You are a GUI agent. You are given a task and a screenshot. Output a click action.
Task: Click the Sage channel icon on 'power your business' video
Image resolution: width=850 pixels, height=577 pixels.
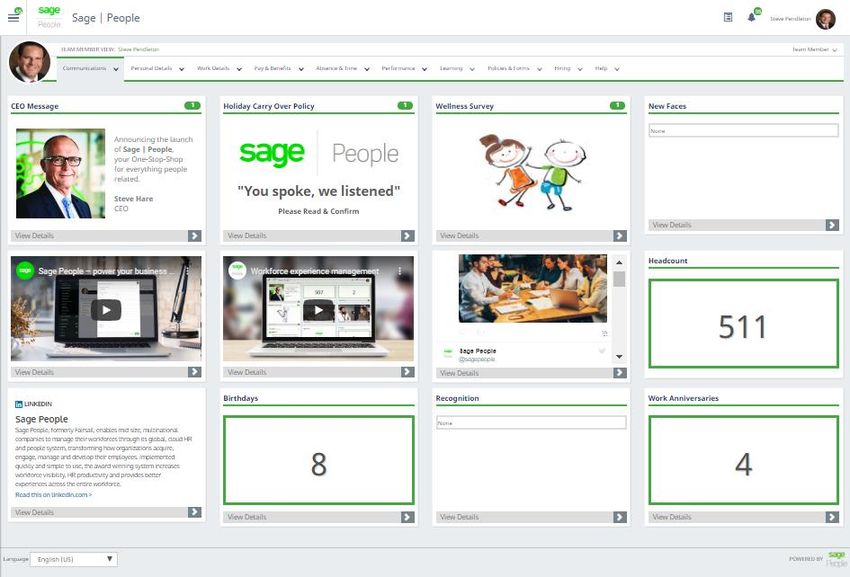tap(25, 271)
